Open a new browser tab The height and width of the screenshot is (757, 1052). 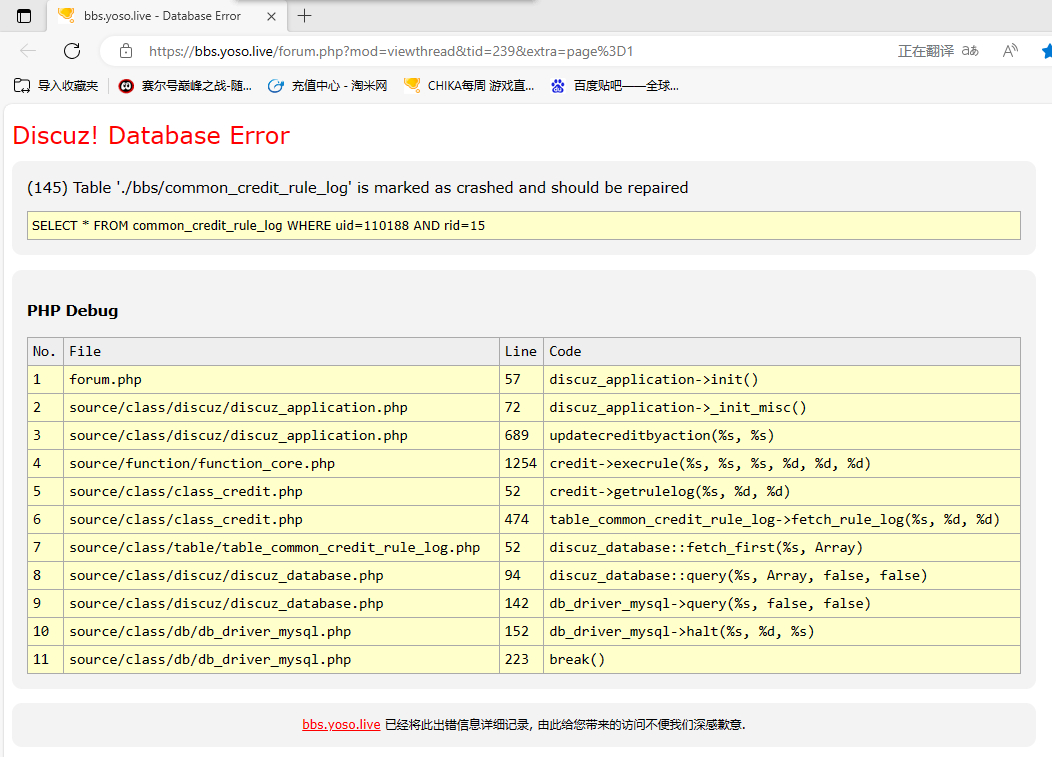pyautogui.click(x=305, y=15)
